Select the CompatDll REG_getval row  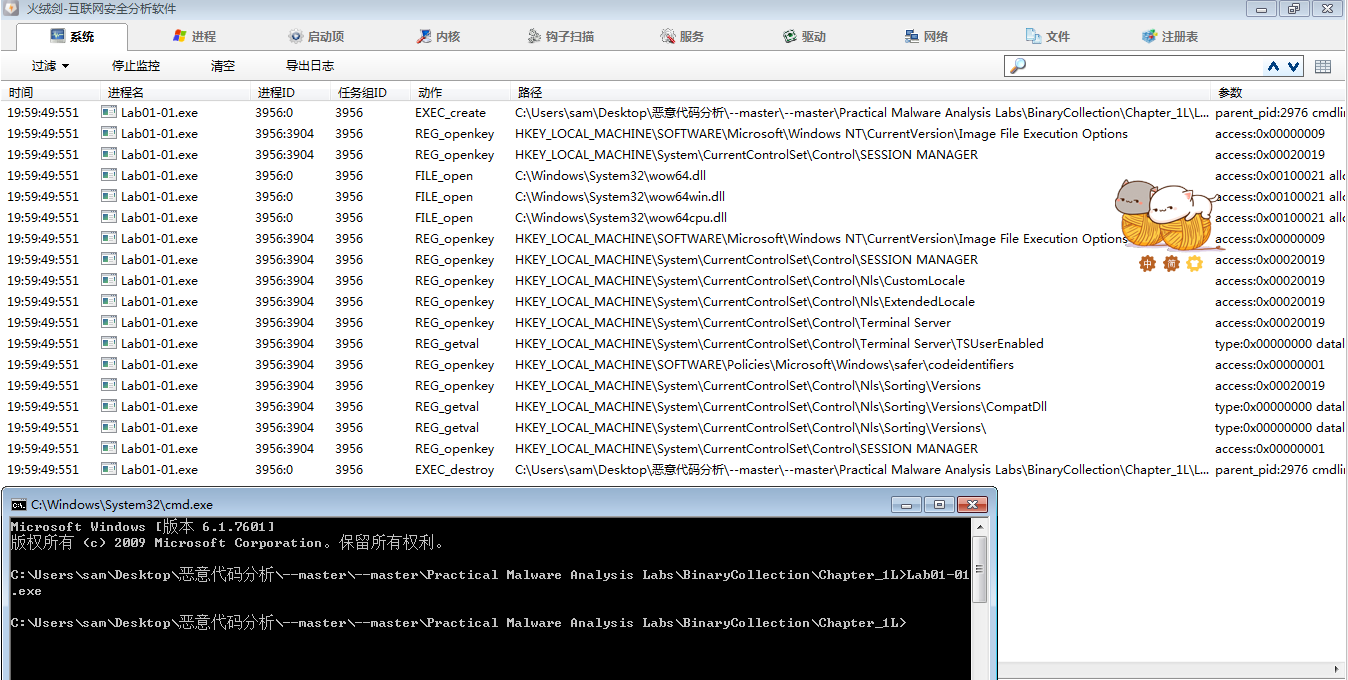click(674, 406)
